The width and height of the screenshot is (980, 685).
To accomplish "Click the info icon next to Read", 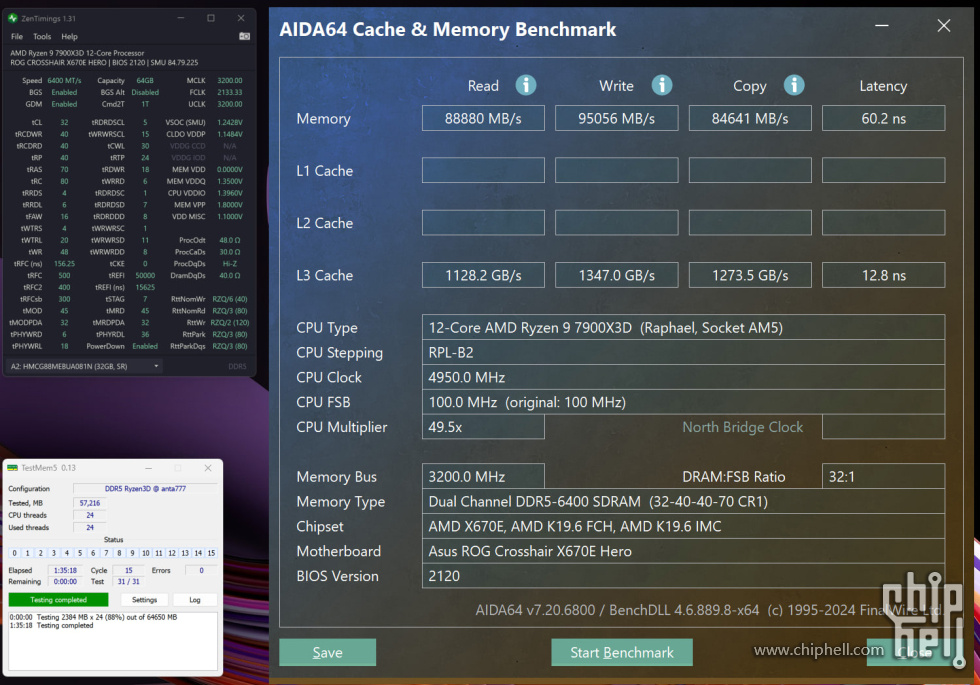I will coord(526,85).
